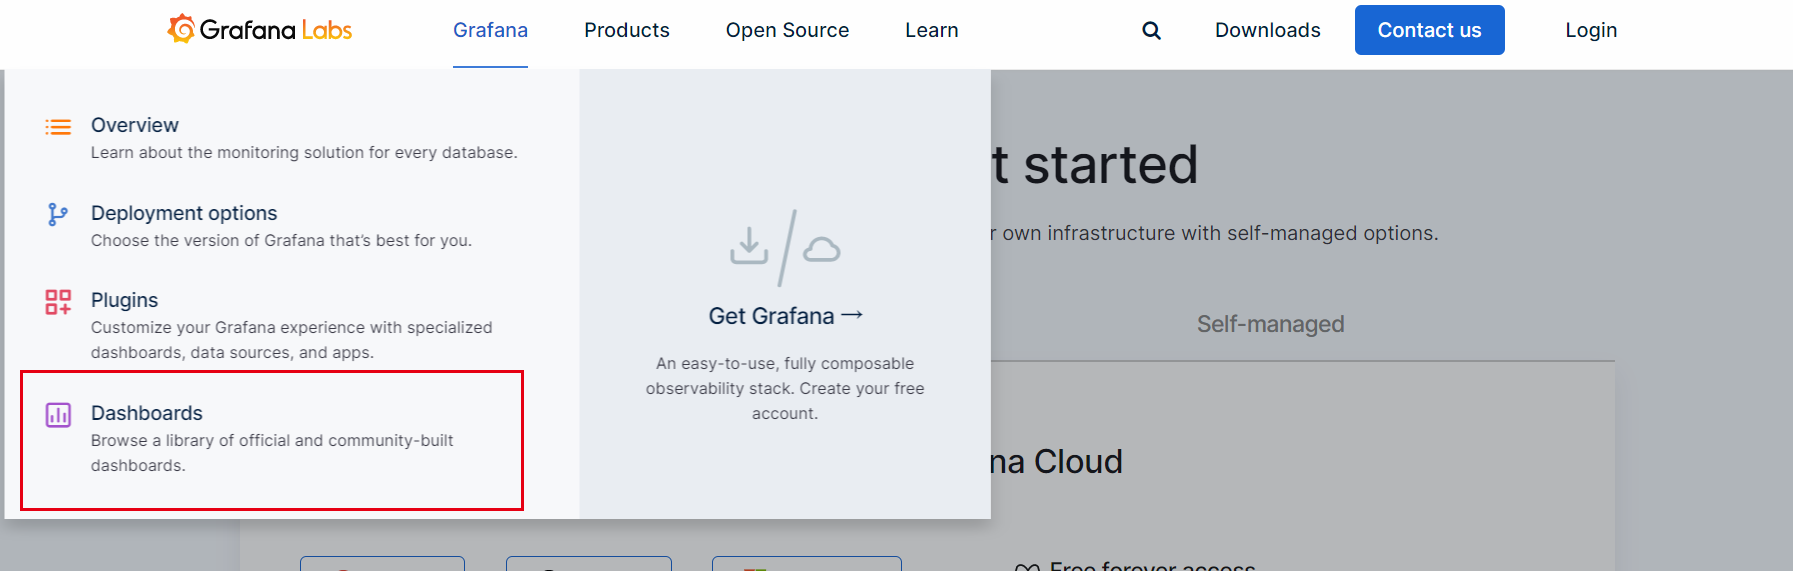
Task: Open the search magnifier icon
Action: coord(1152,31)
